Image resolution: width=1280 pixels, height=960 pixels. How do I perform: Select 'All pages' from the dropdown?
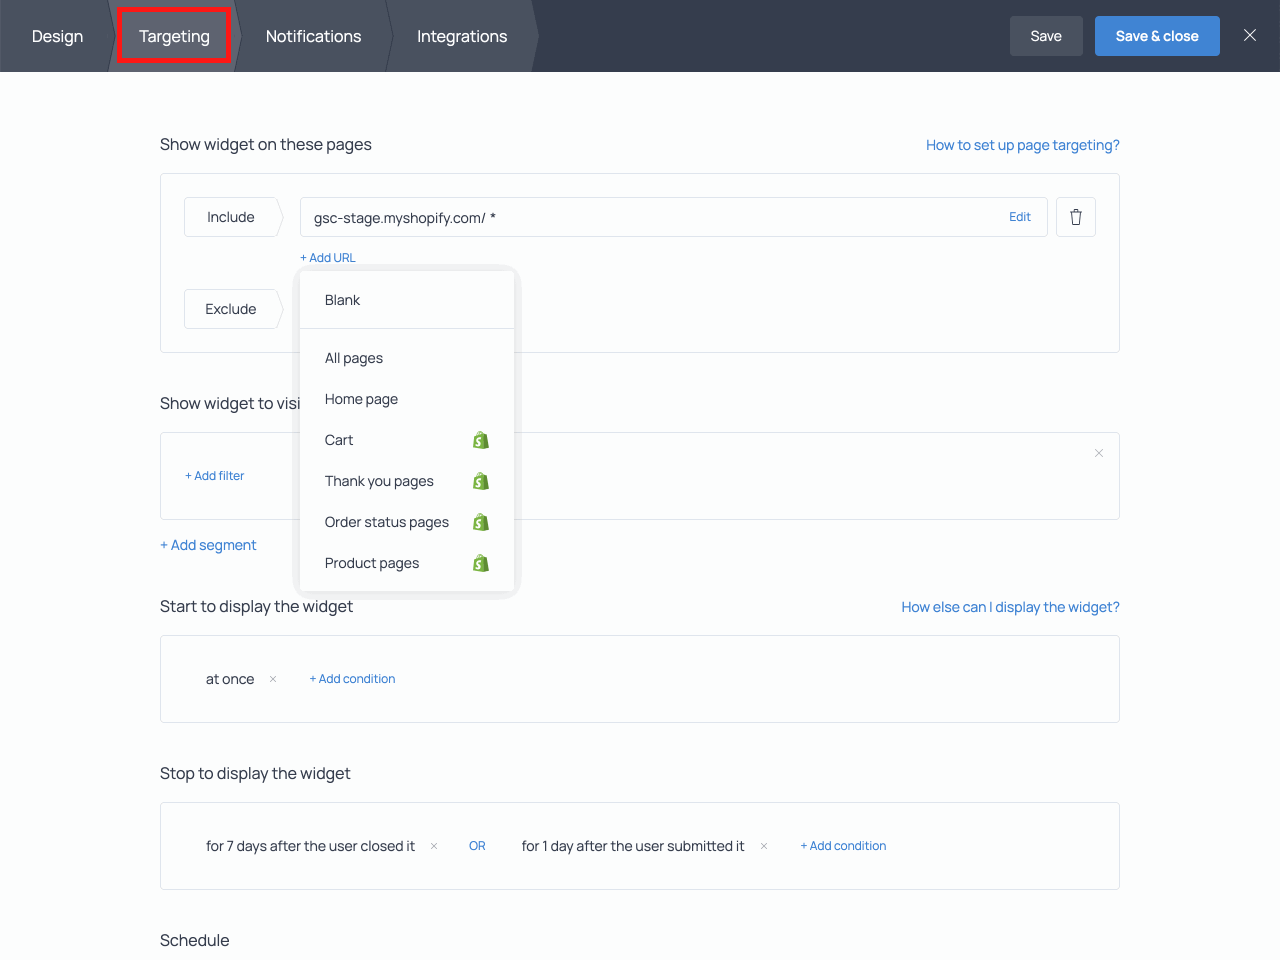(x=353, y=358)
